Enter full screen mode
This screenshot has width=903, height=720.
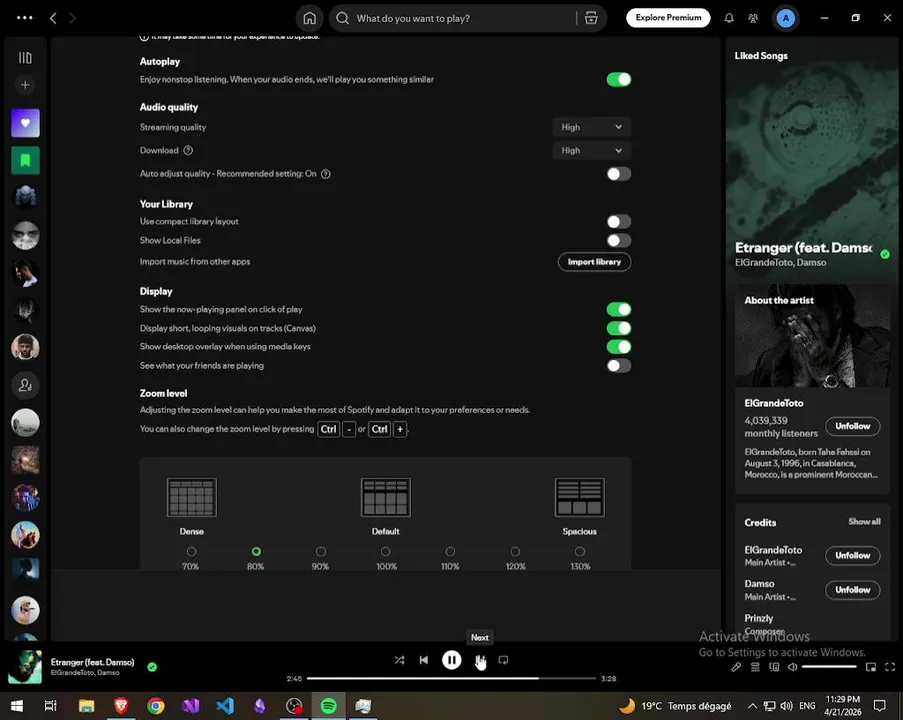(x=890, y=667)
